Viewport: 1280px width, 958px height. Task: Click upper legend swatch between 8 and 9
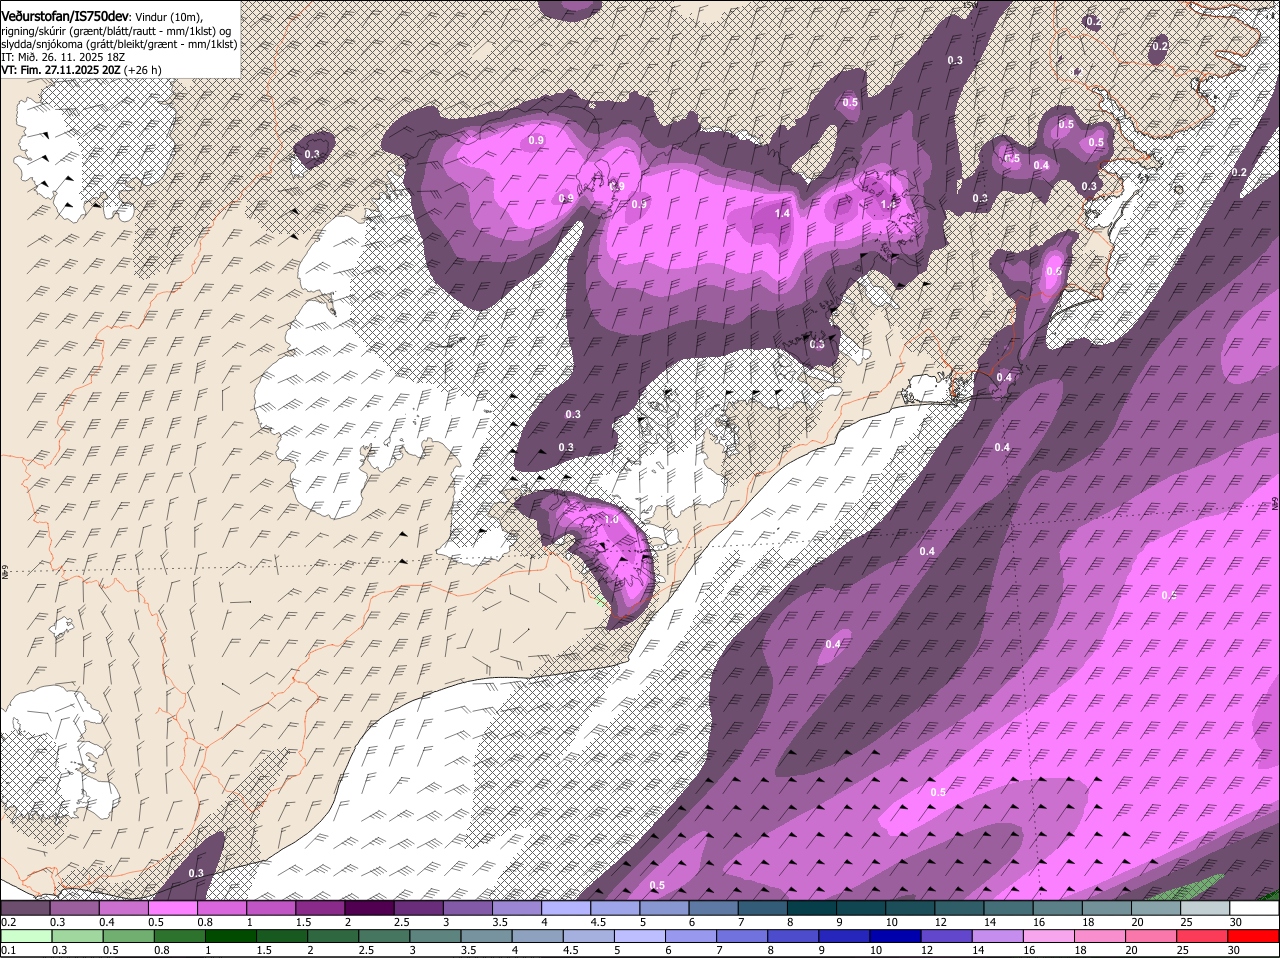click(x=813, y=908)
